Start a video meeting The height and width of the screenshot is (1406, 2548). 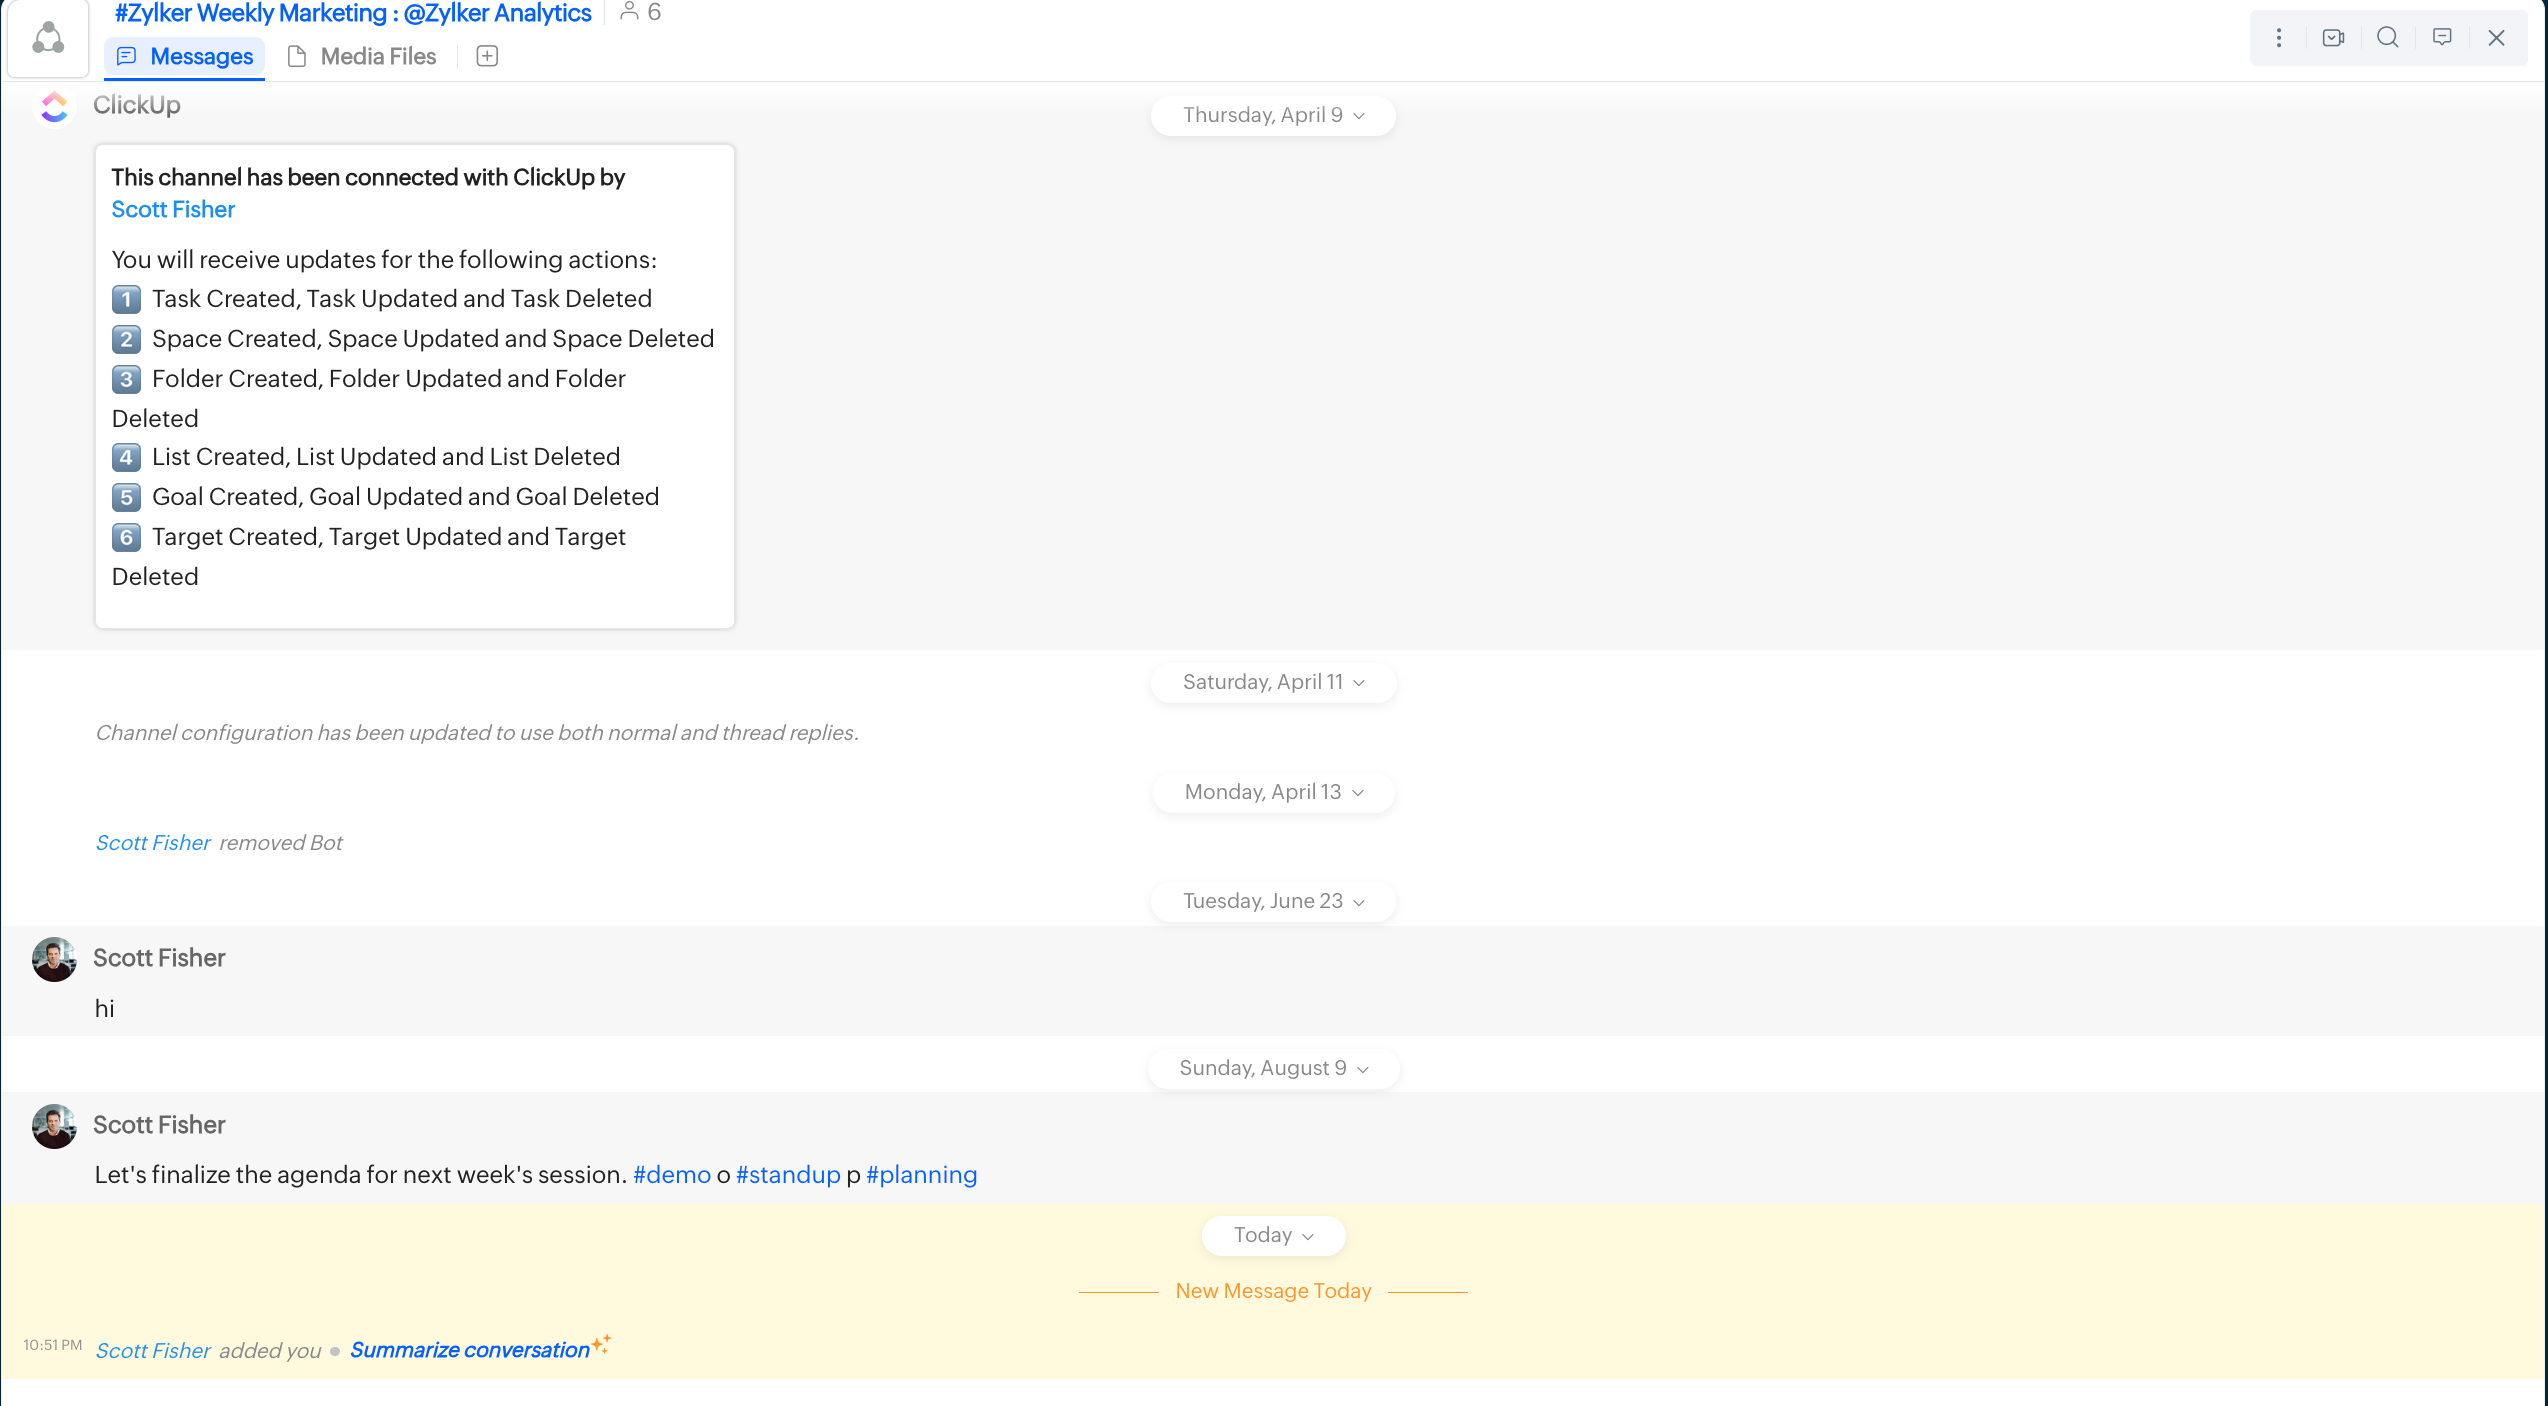tap(2333, 38)
